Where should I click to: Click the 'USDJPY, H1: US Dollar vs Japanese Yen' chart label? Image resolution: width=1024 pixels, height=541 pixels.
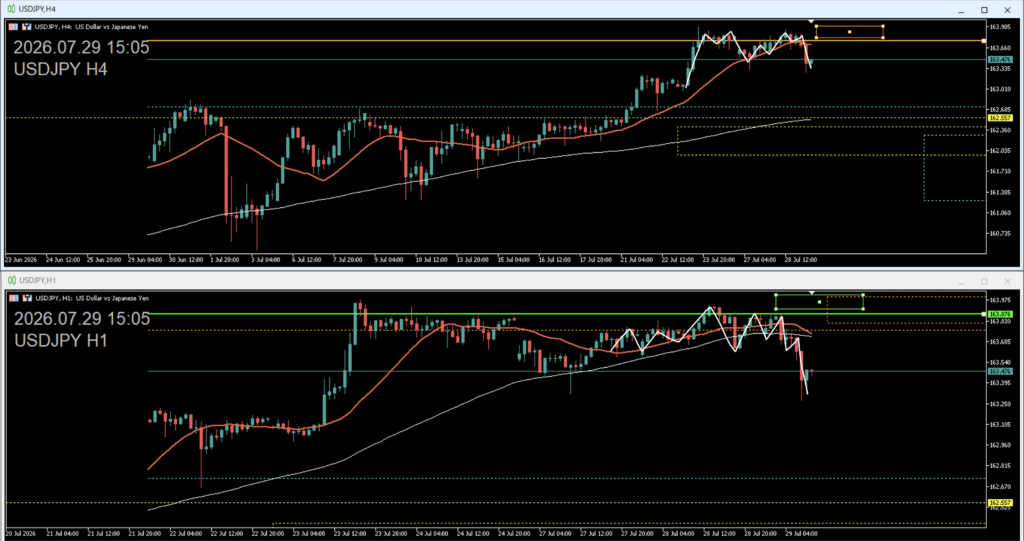point(92,298)
